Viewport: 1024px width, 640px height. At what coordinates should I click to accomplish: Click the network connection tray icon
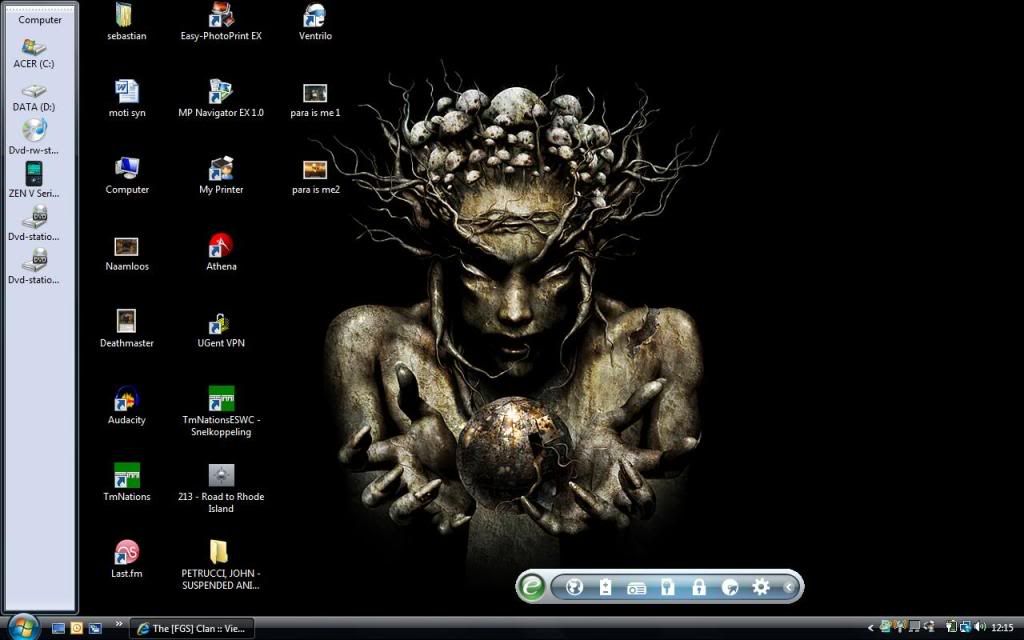(965, 627)
